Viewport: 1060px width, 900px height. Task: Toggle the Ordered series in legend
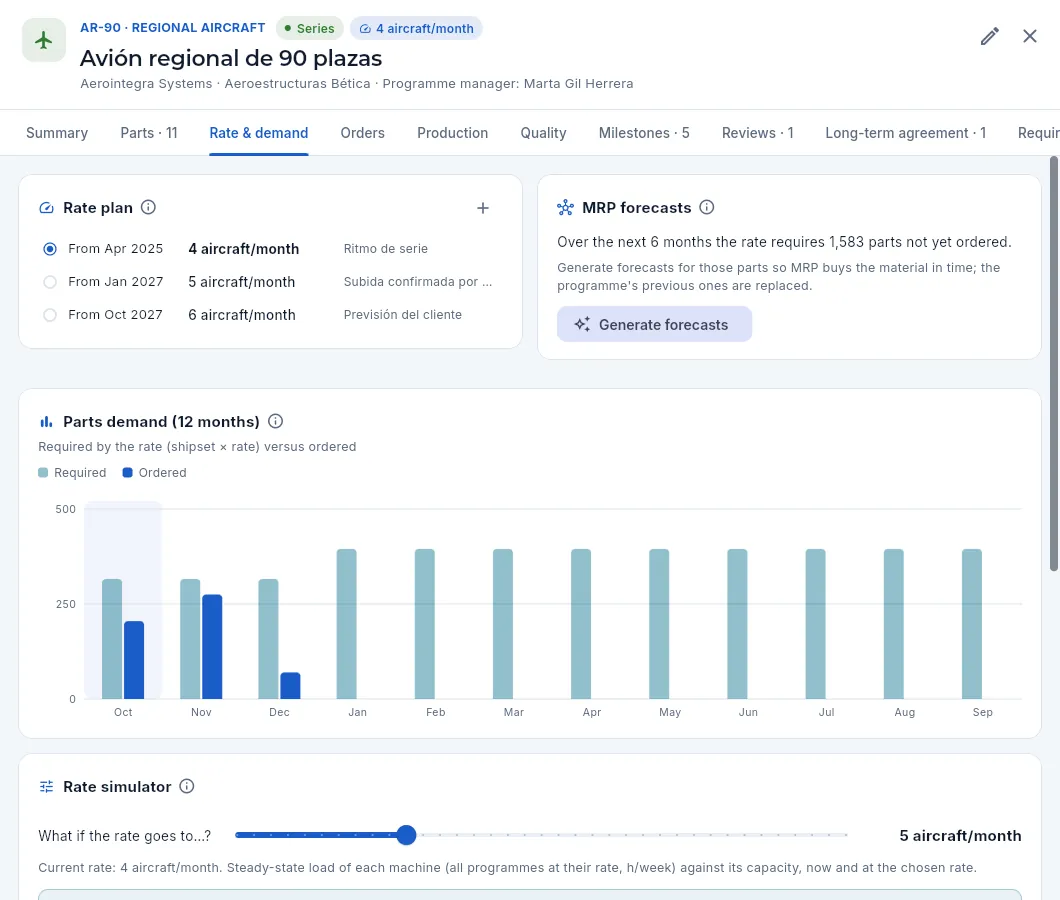(x=154, y=473)
